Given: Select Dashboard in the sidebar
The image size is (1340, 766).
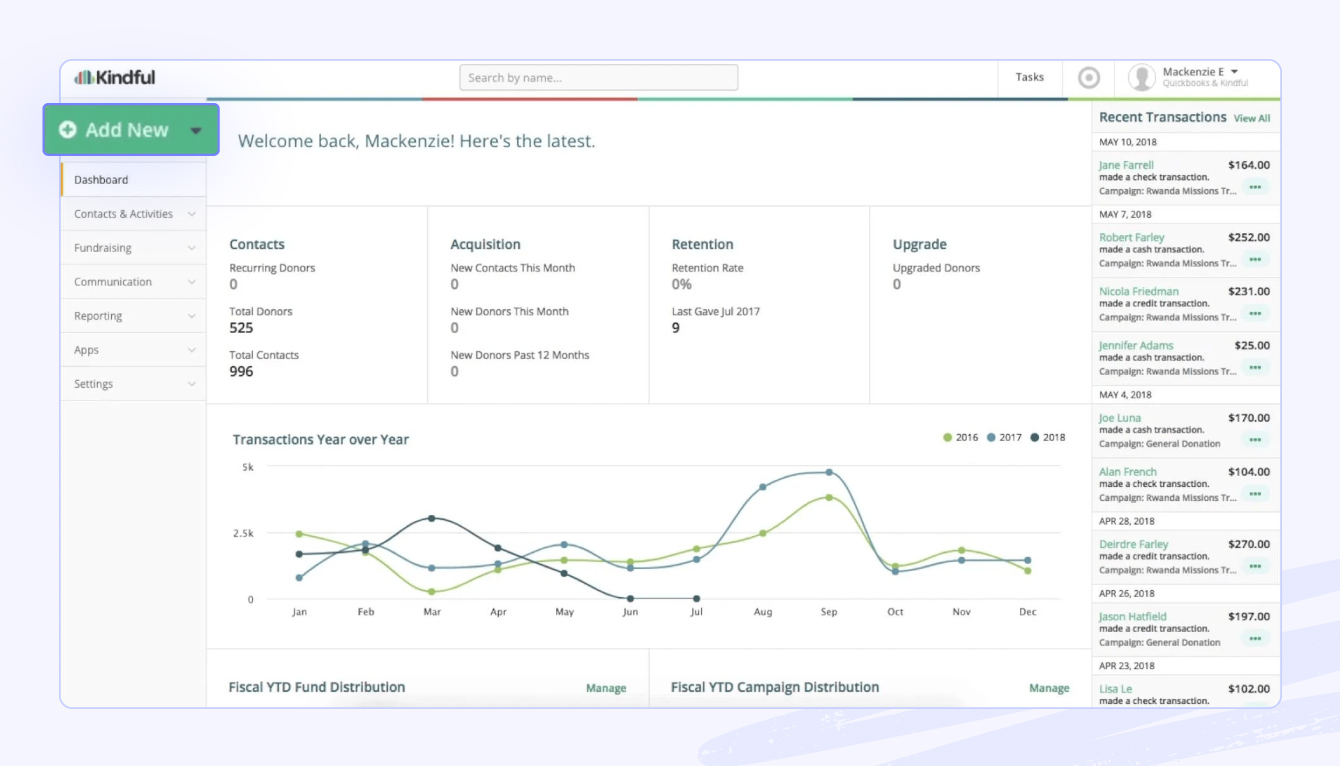Looking at the screenshot, I should [133, 180].
